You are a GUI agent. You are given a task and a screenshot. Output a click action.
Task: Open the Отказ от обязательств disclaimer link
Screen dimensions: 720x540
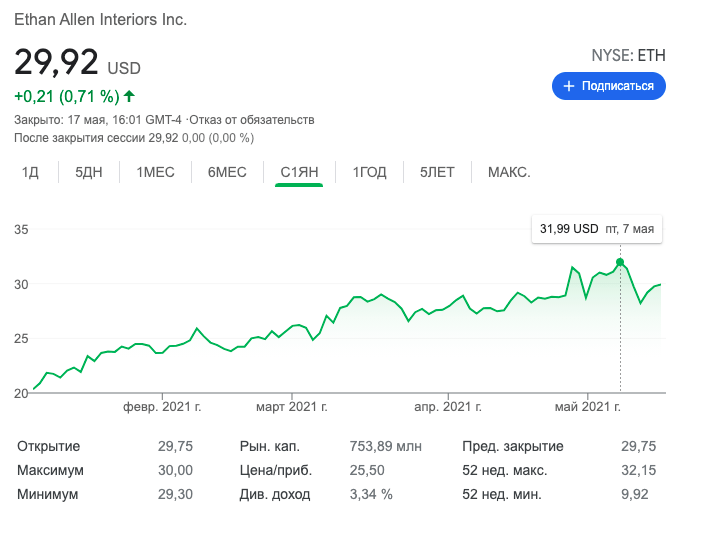click(252, 120)
